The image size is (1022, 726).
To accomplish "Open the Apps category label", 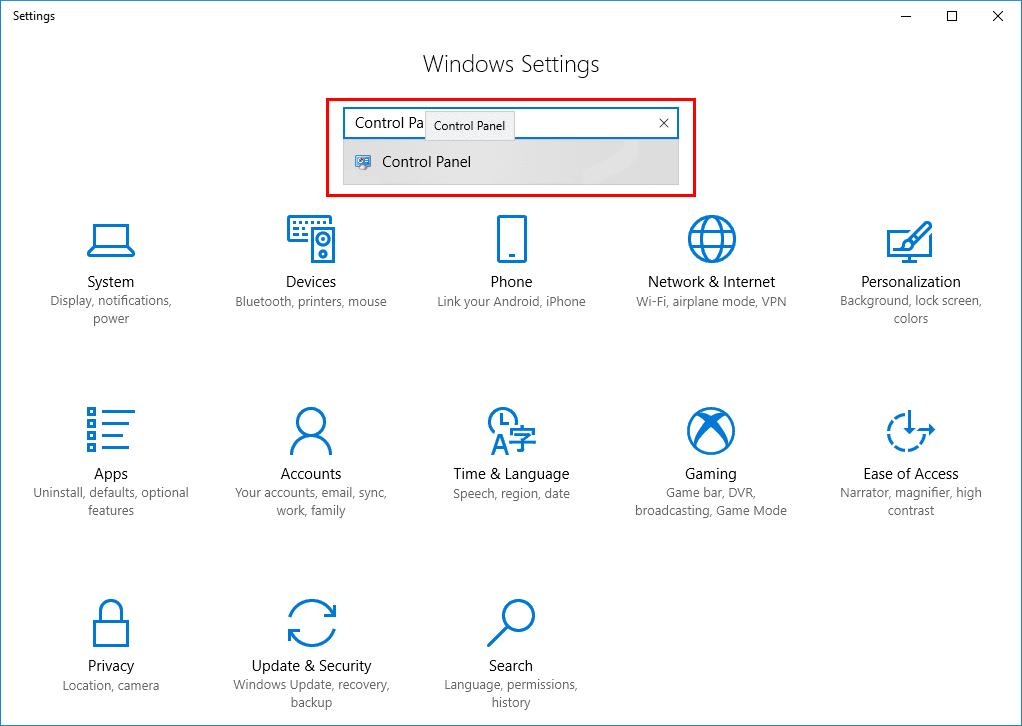I will pyautogui.click(x=111, y=474).
